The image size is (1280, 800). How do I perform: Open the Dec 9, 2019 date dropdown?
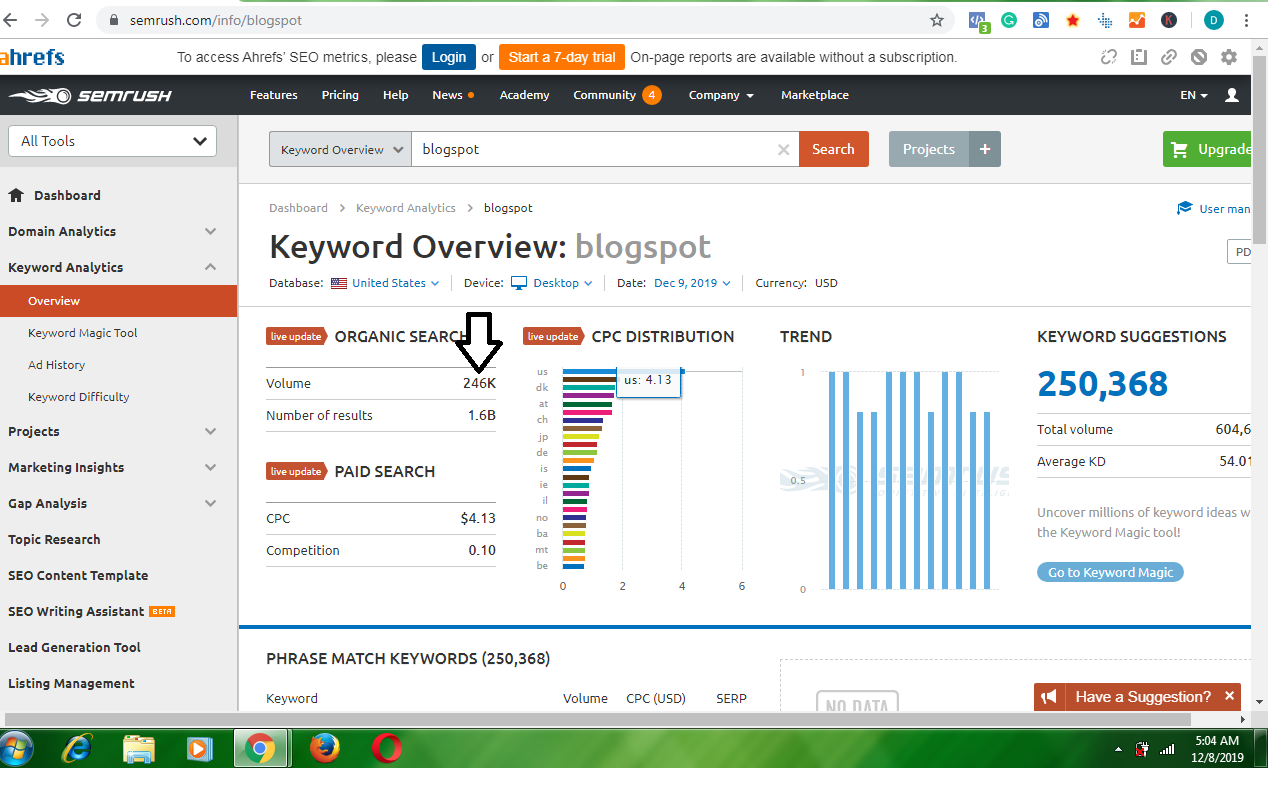692,283
